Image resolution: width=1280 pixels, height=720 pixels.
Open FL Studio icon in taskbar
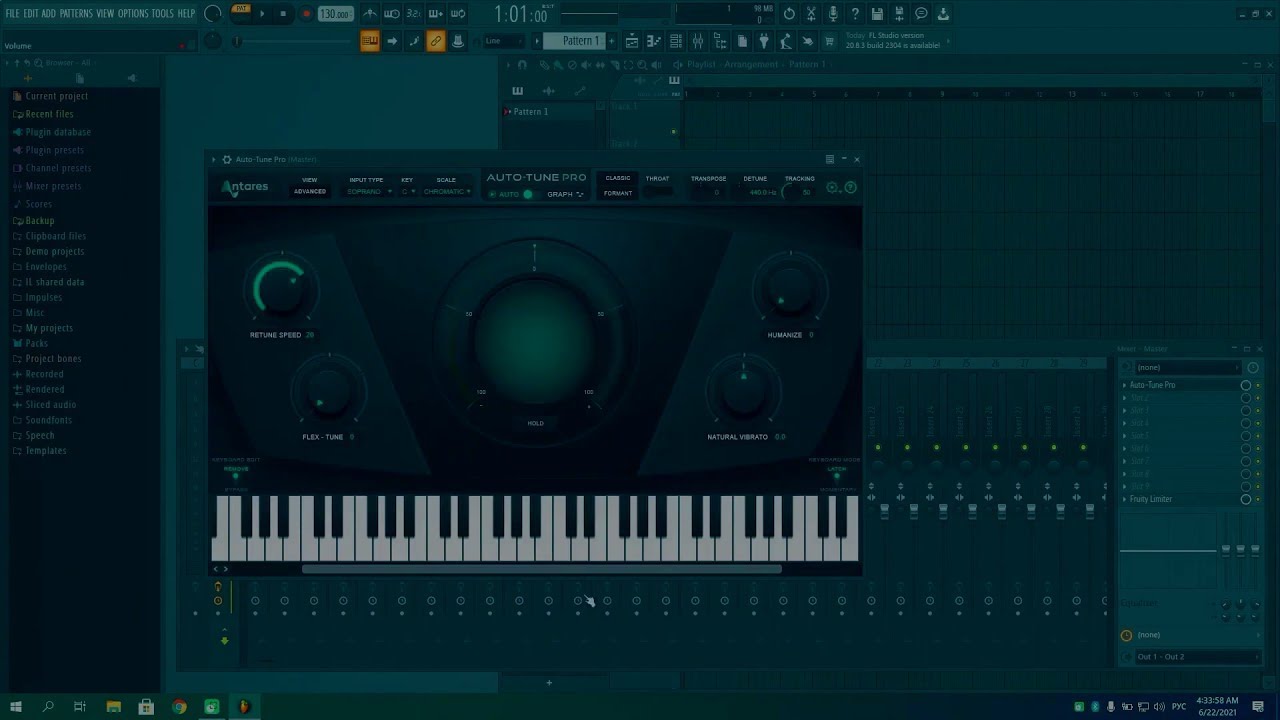[x=243, y=707]
